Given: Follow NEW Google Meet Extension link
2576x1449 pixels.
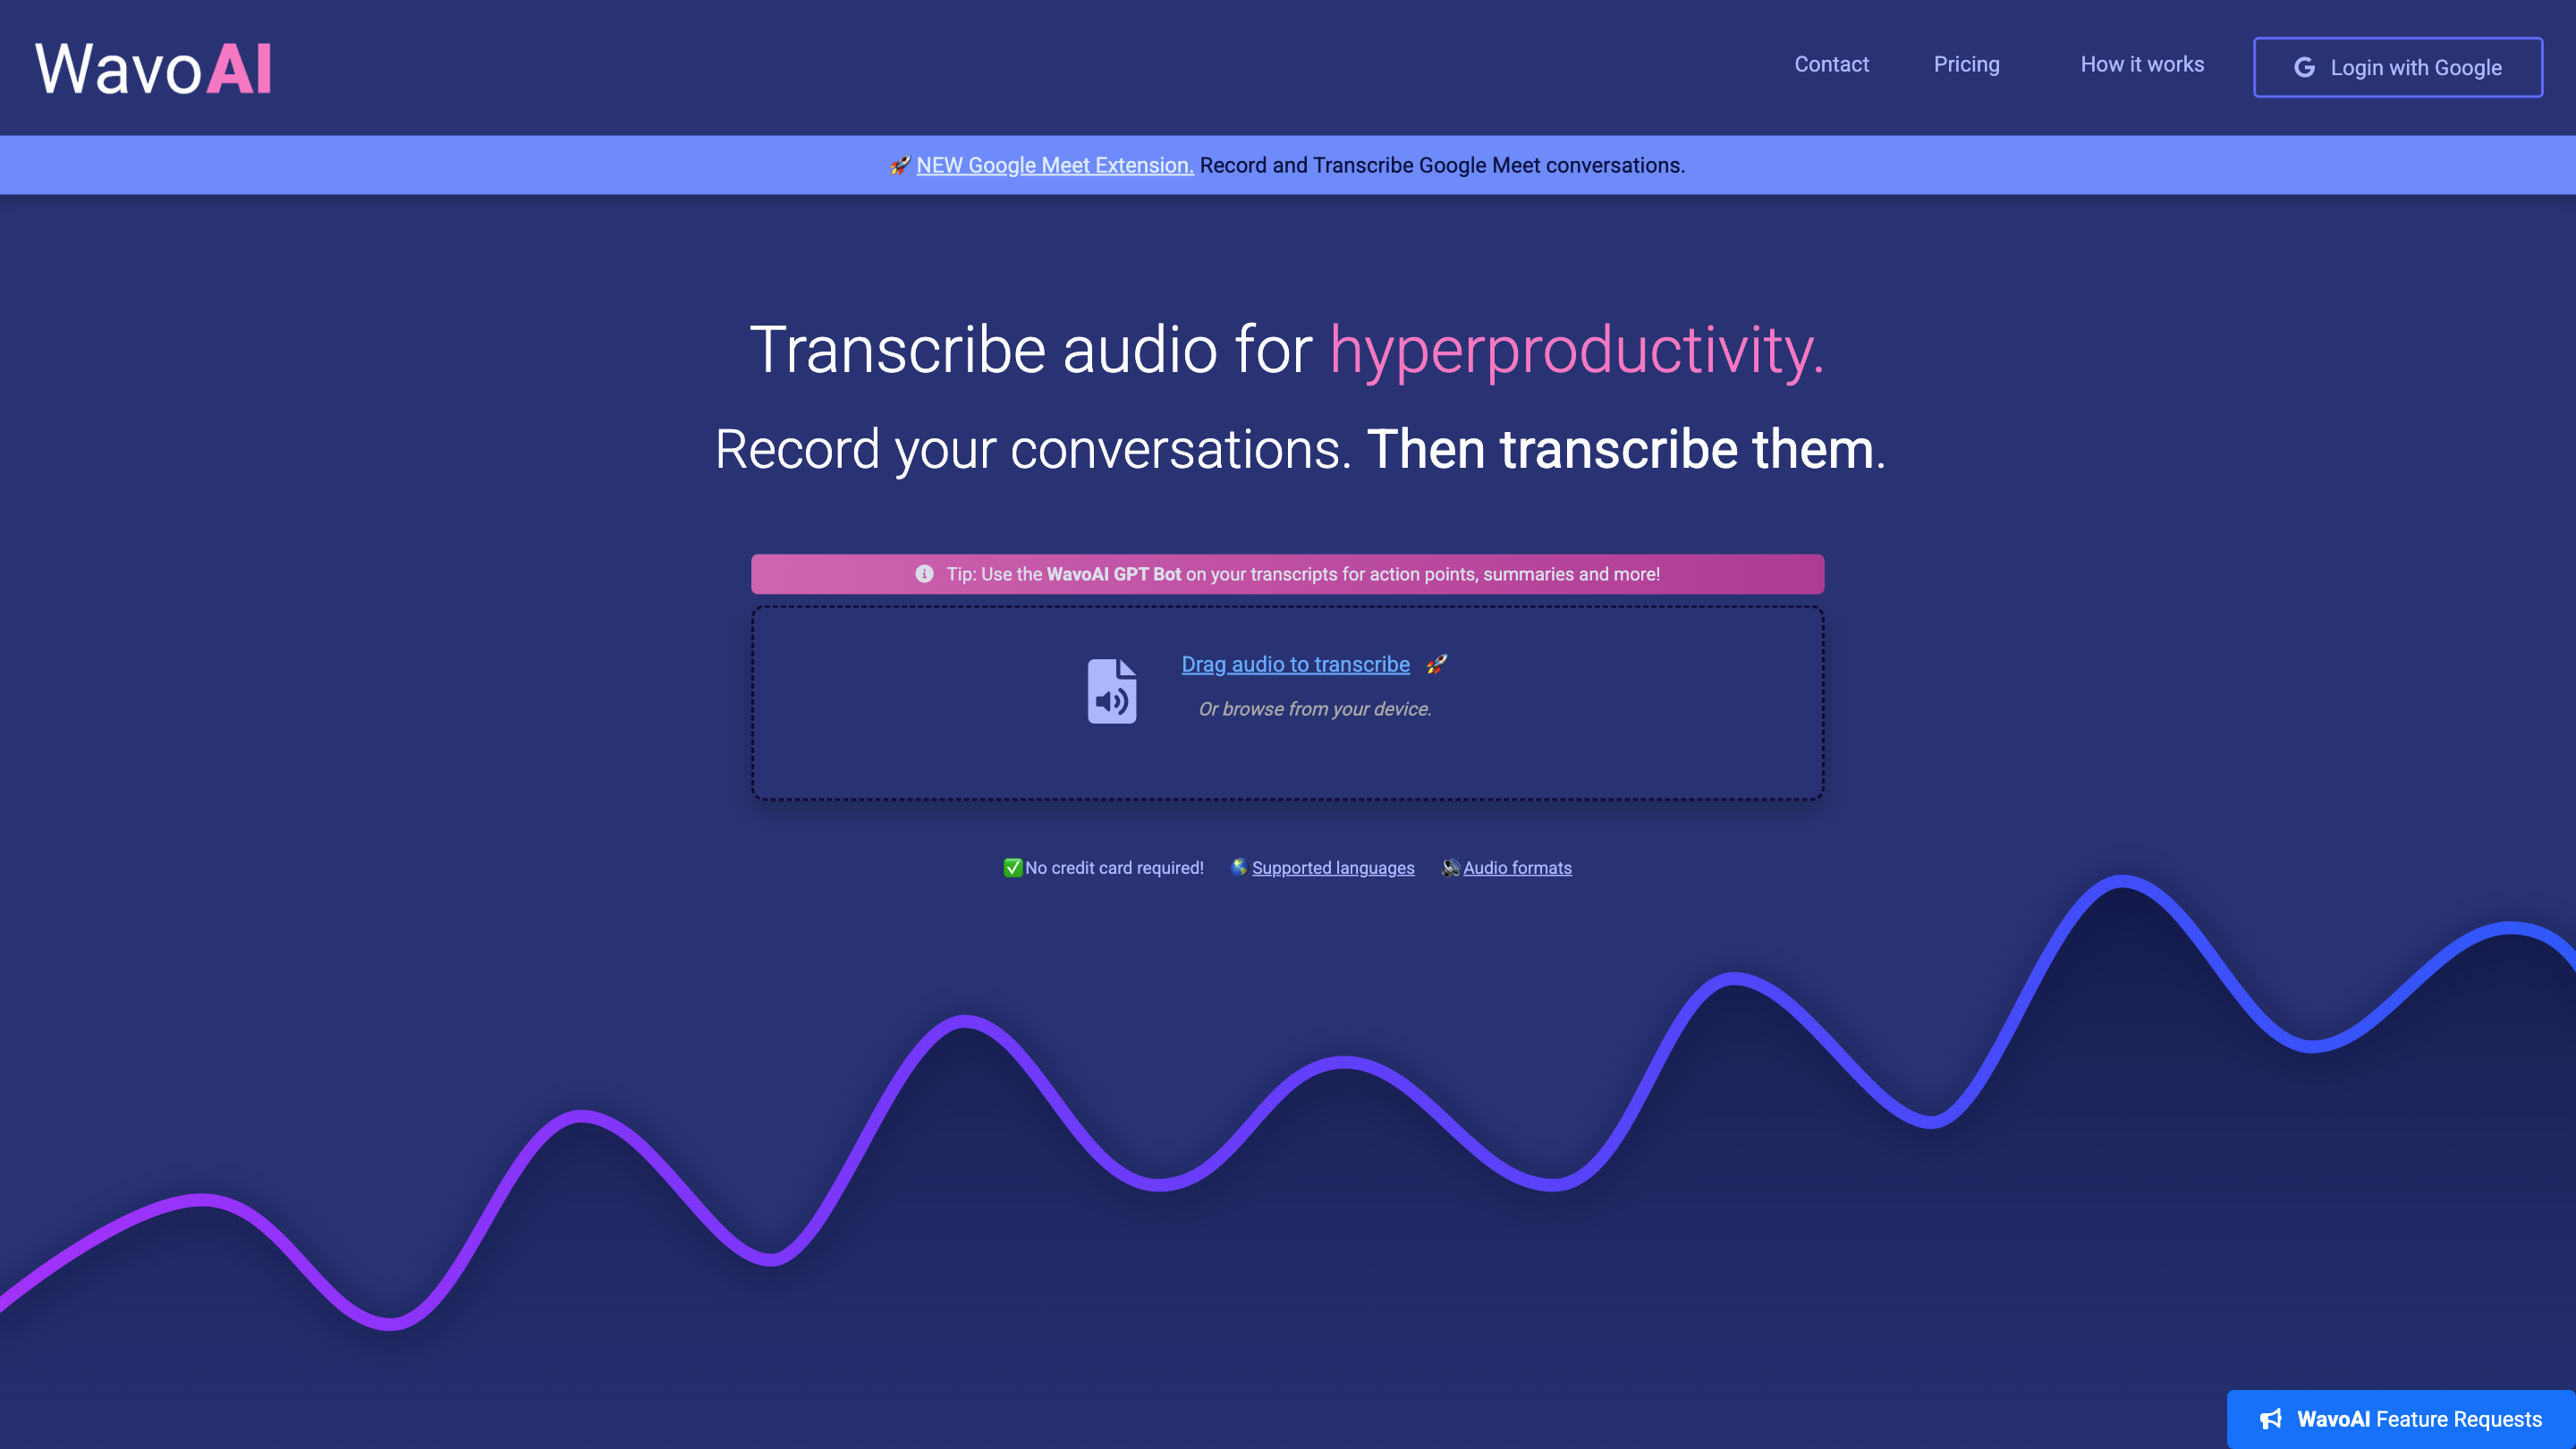Looking at the screenshot, I should (x=1054, y=165).
